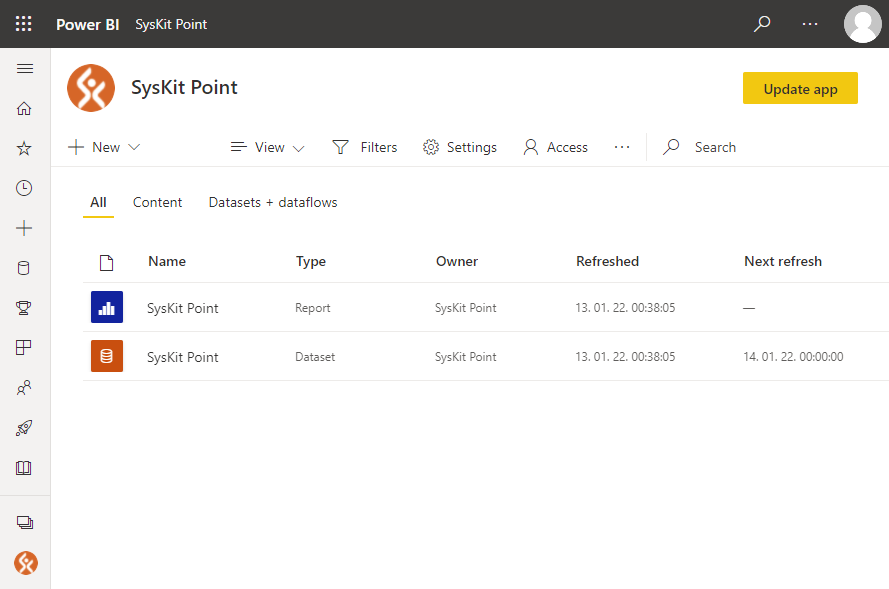Click the Power BI title in header
Viewport: 889px width, 589px height.
[x=87, y=24]
